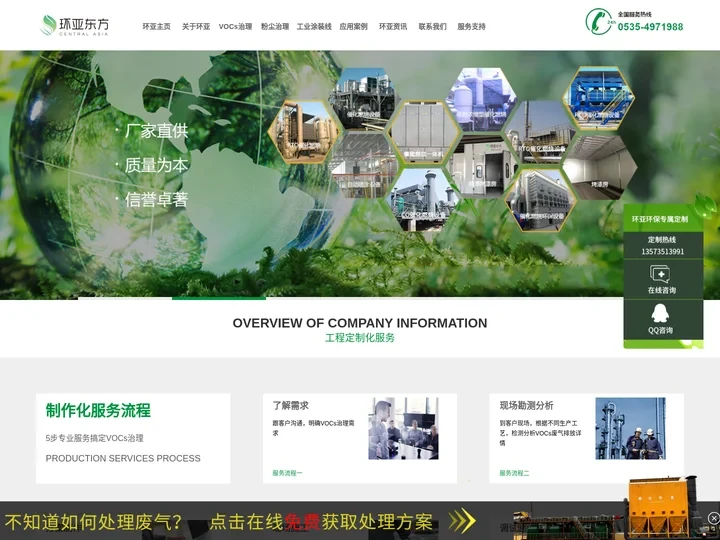Image resolution: width=720 pixels, height=540 pixels.
Task: Select the green active carousel indicator bar
Action: (x=219, y=298)
